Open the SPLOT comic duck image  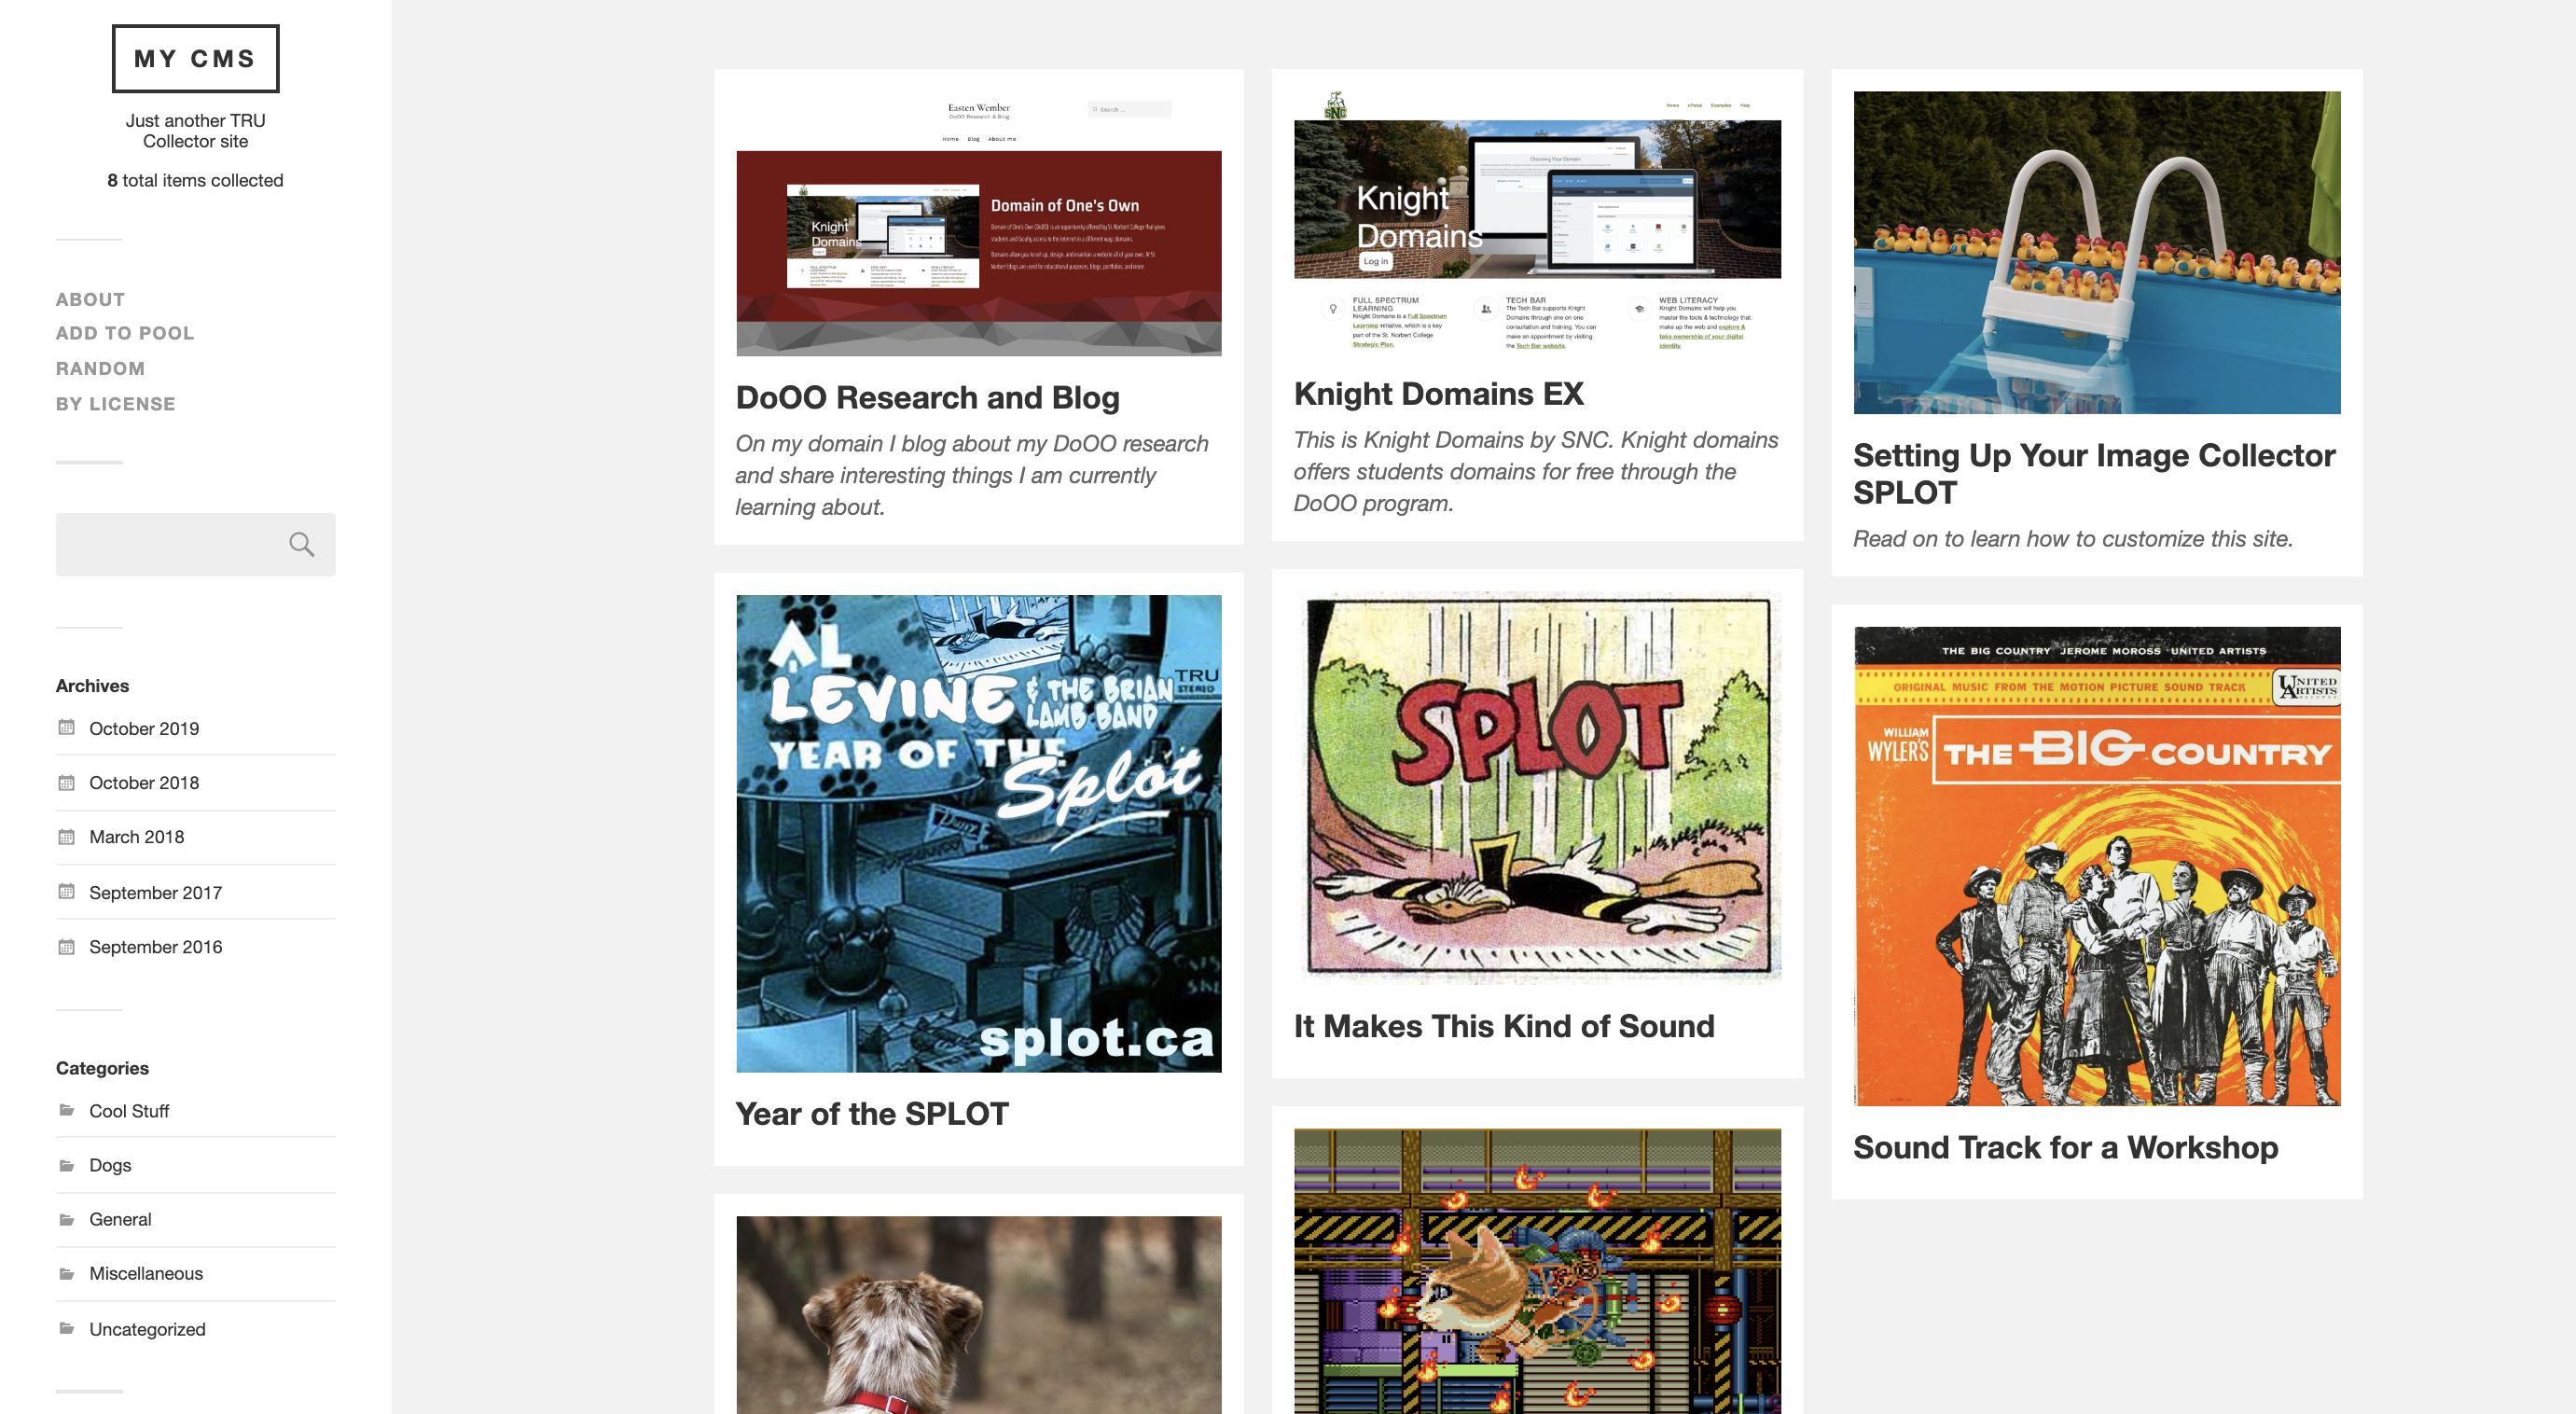1537,788
